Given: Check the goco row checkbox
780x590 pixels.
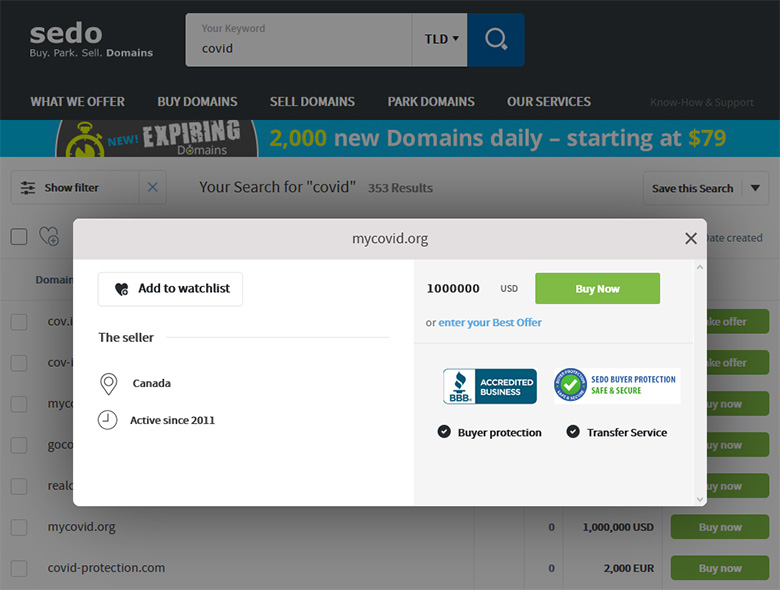Looking at the screenshot, I should click(x=19, y=445).
